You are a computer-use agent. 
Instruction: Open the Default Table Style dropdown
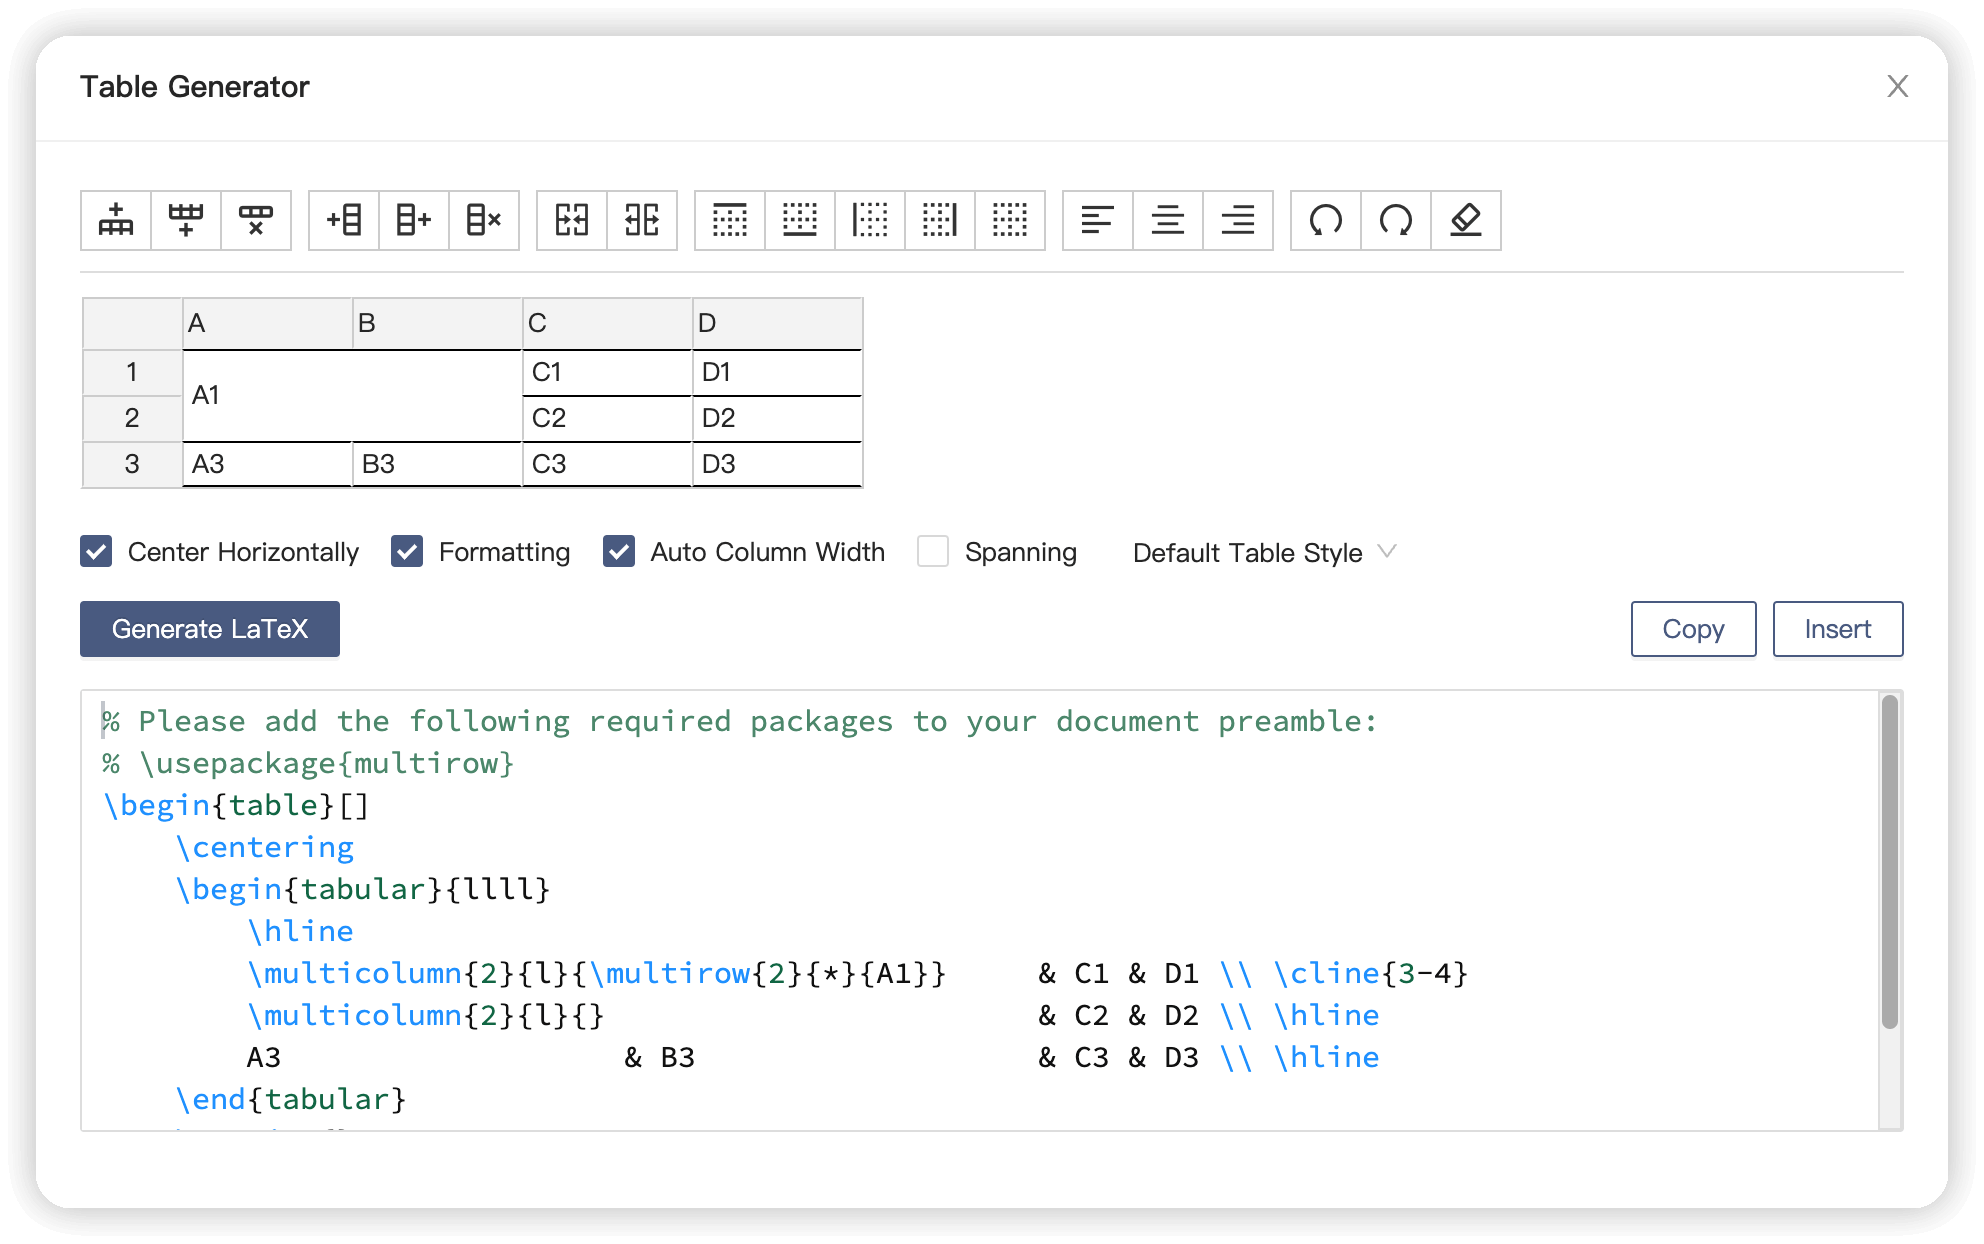pos(1264,552)
